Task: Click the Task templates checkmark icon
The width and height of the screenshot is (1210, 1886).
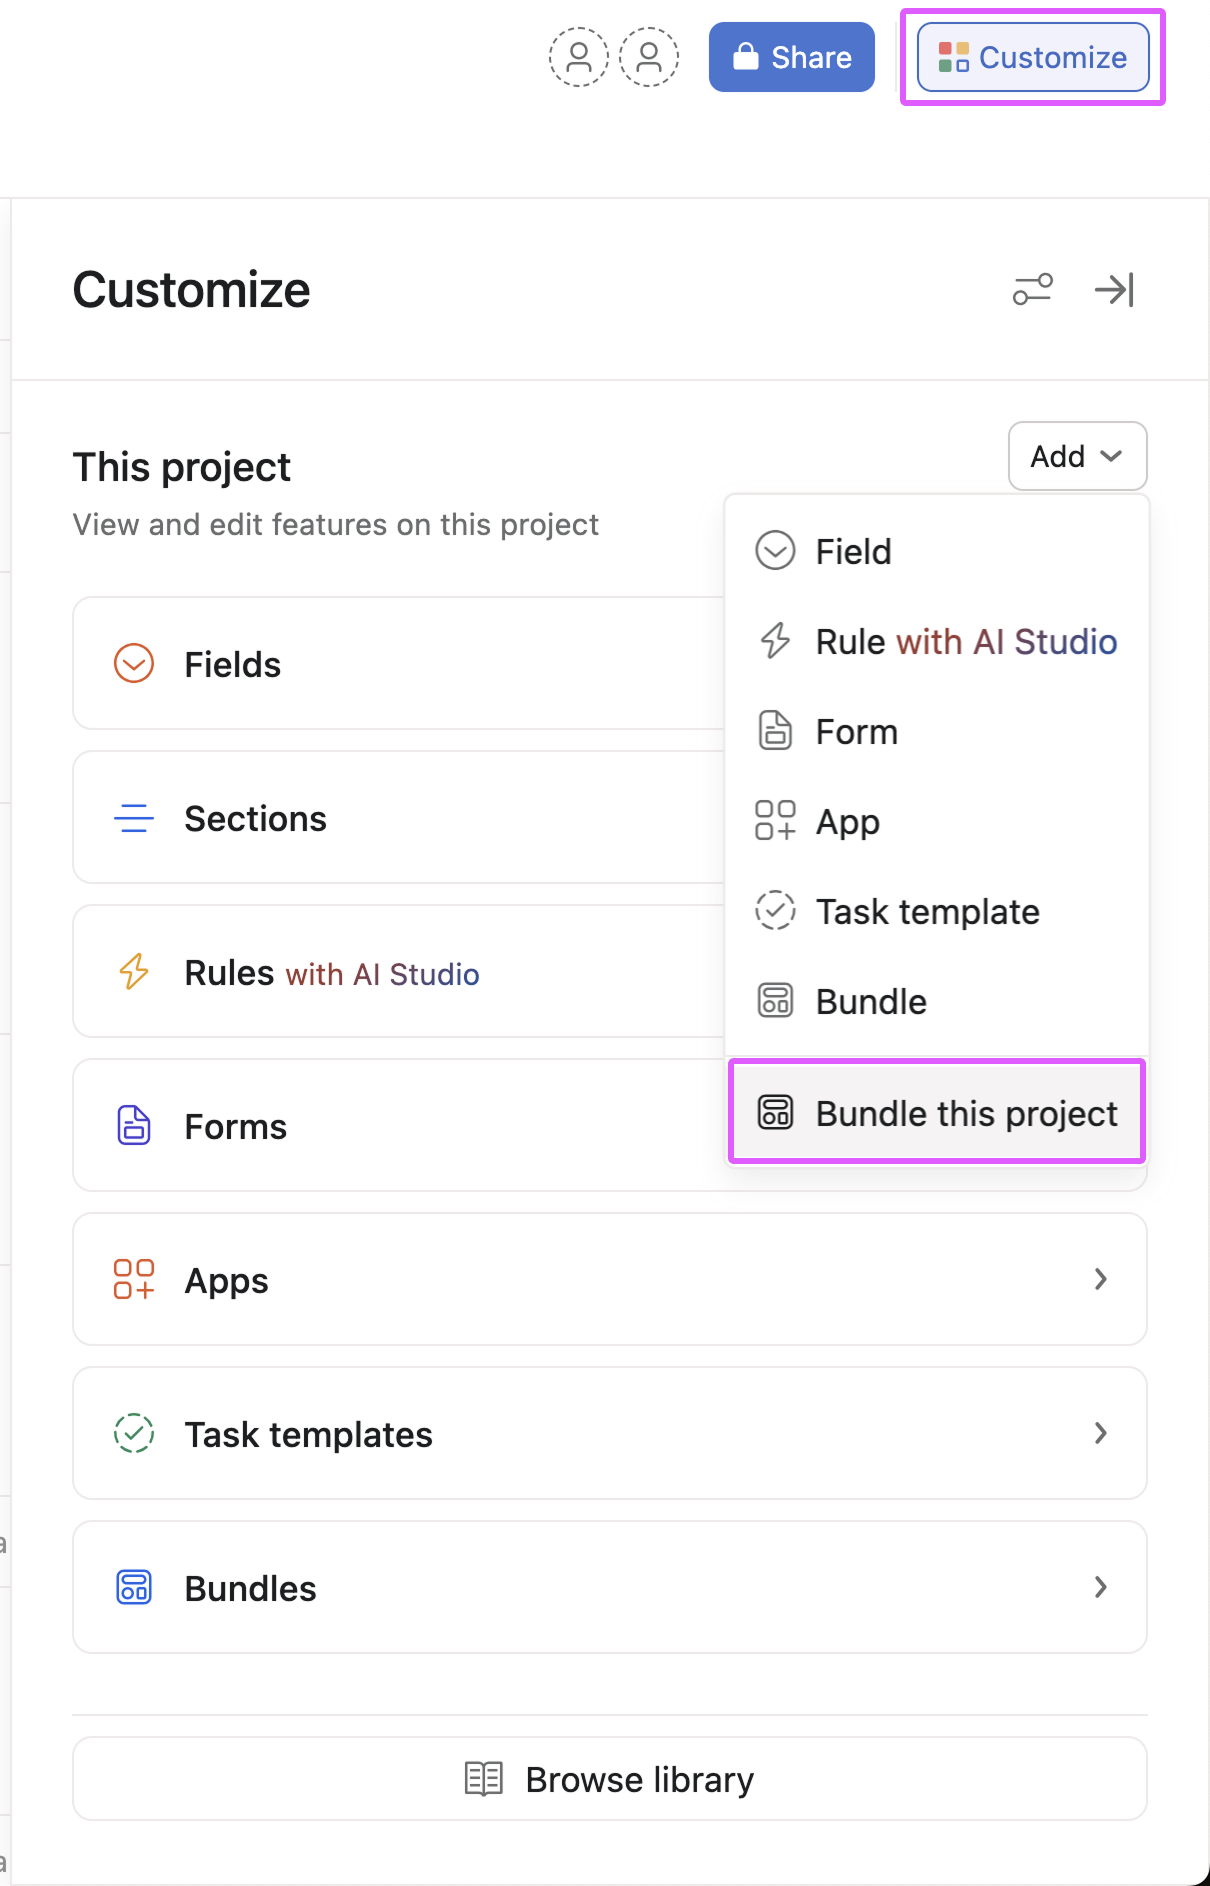Action: [x=133, y=1433]
